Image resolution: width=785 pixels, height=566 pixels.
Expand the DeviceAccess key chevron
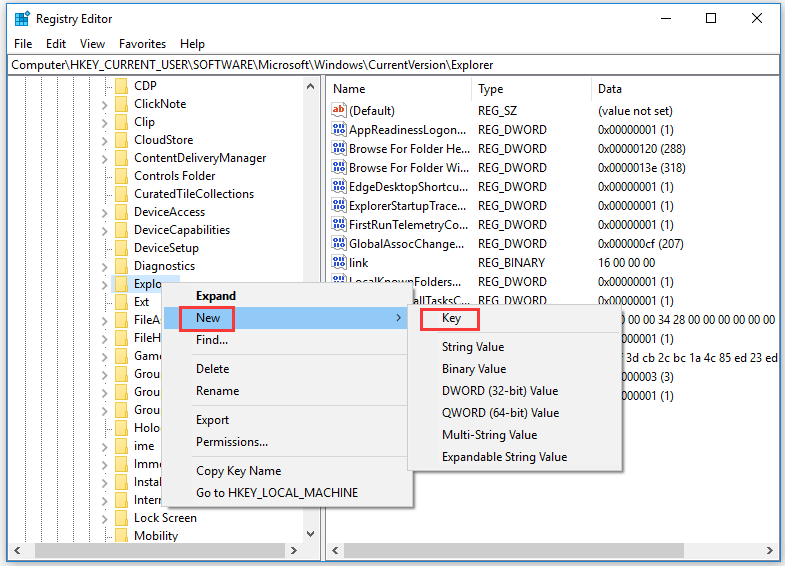[105, 212]
